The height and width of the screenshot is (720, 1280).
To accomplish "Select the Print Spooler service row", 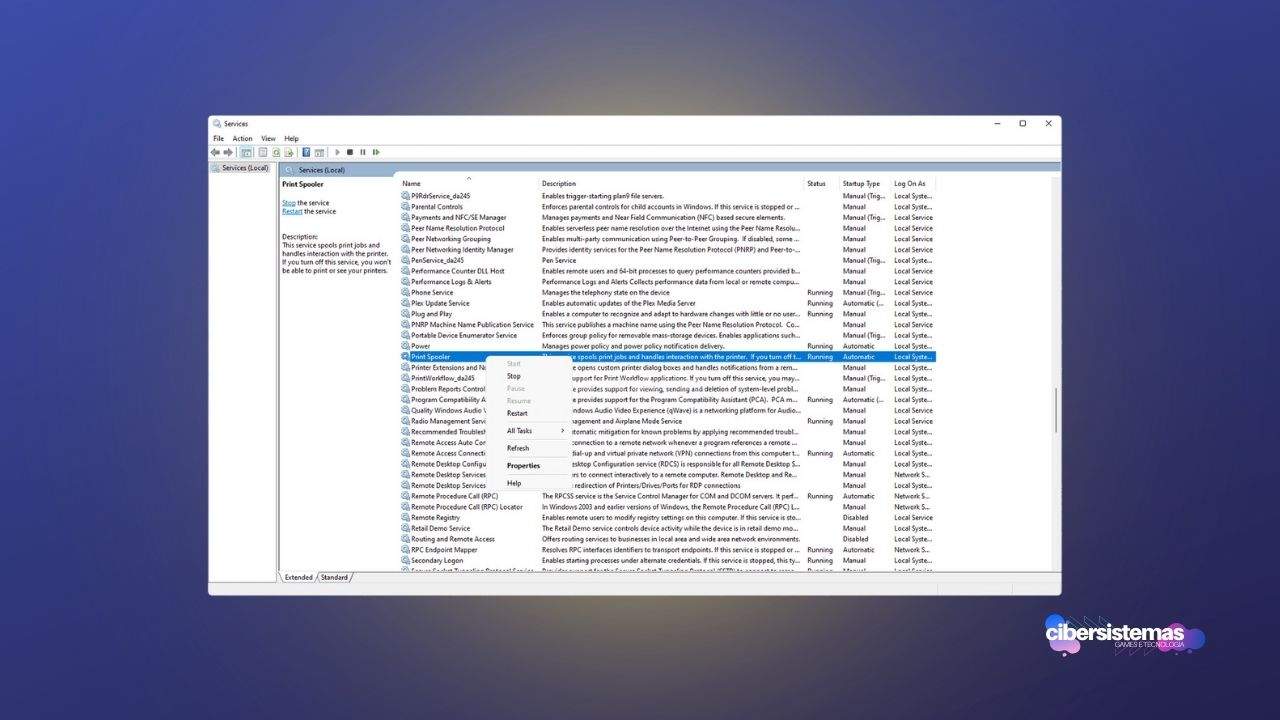I will (667, 357).
